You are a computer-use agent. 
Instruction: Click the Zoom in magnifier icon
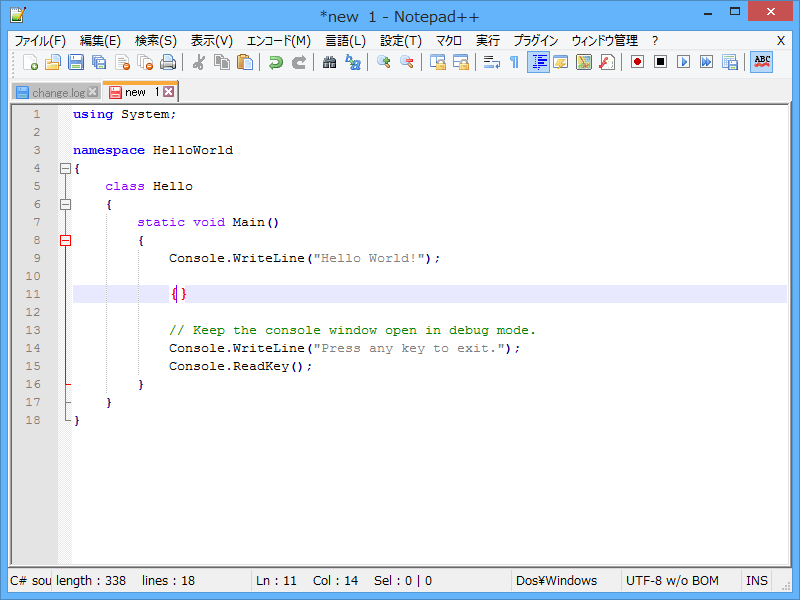[383, 62]
